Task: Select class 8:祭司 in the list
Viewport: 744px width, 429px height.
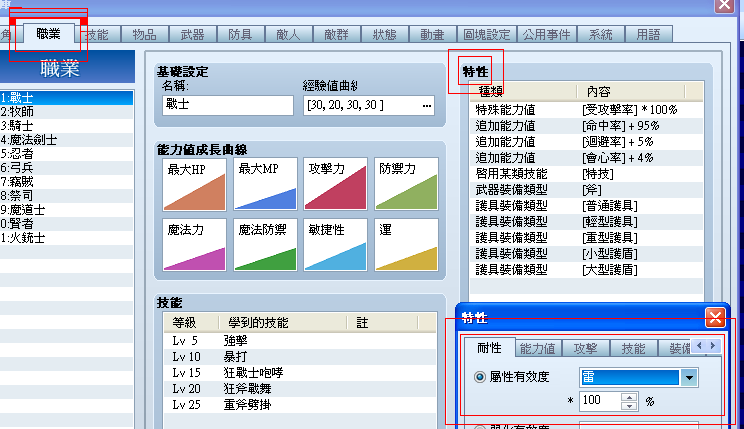Action: pyautogui.click(x=66, y=196)
